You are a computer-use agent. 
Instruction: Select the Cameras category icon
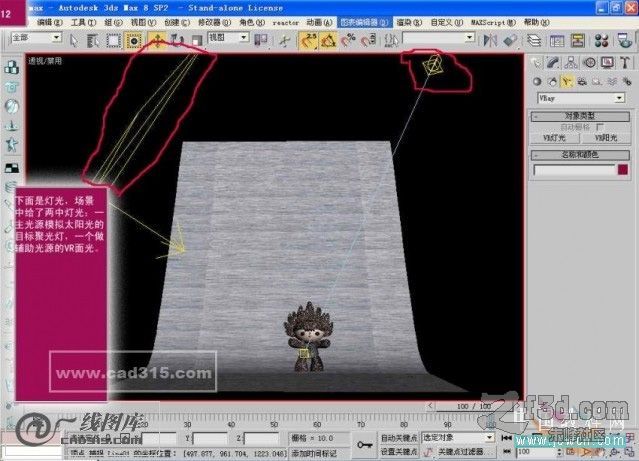[x=582, y=82]
